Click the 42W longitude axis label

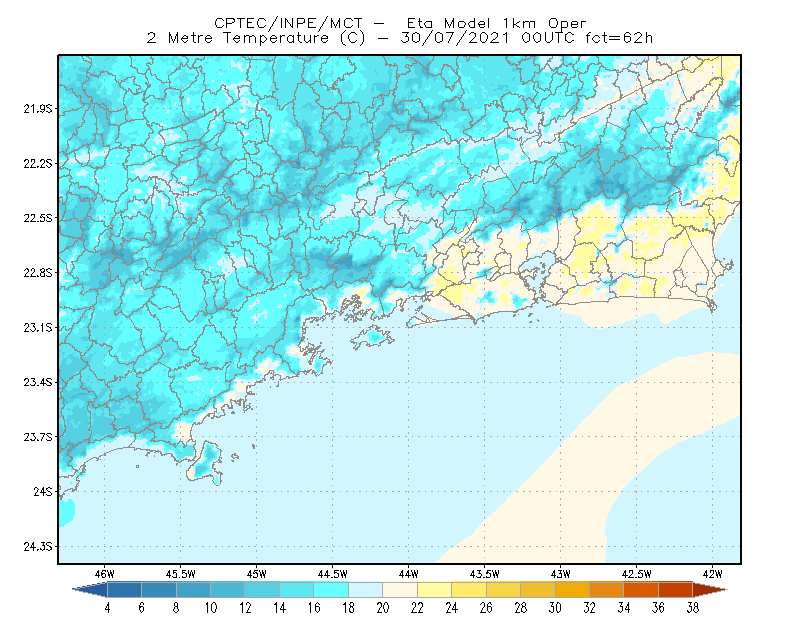coord(712,574)
